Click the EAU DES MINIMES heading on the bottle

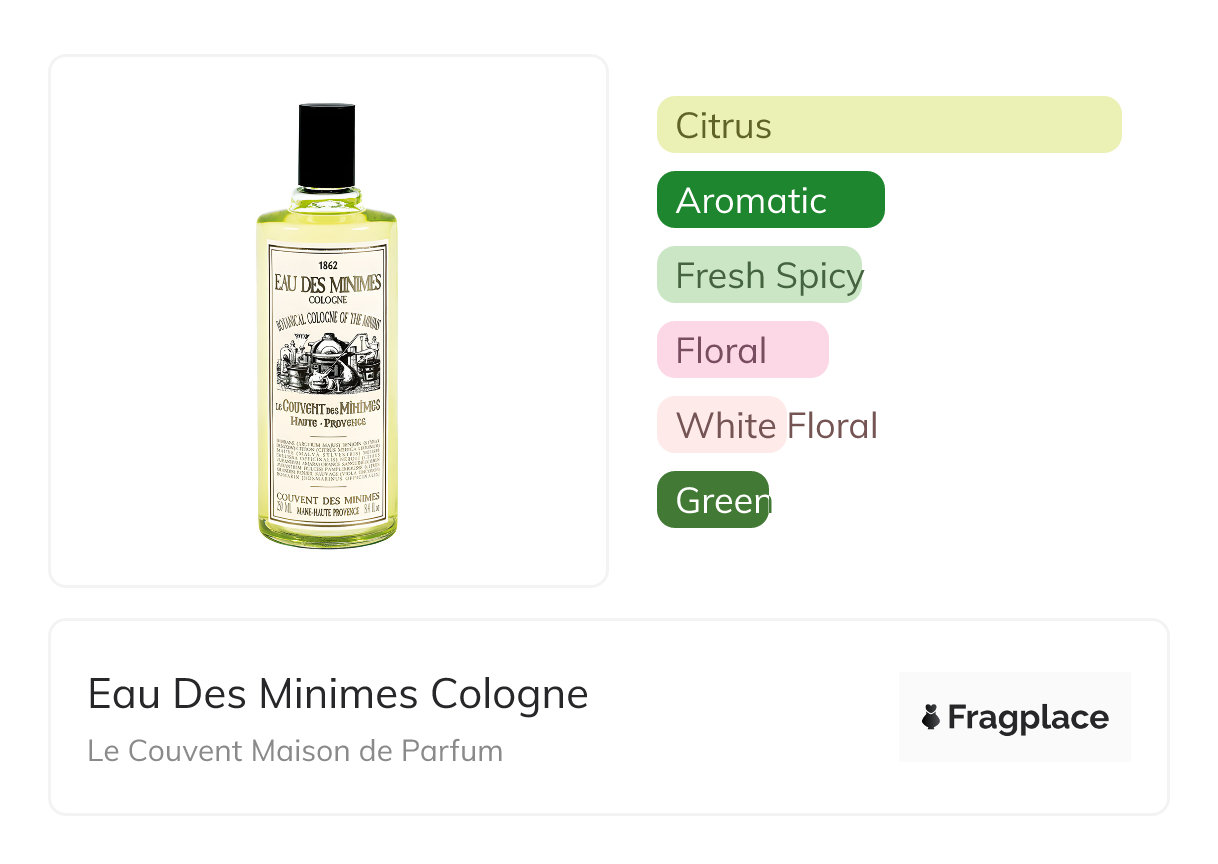(327, 283)
